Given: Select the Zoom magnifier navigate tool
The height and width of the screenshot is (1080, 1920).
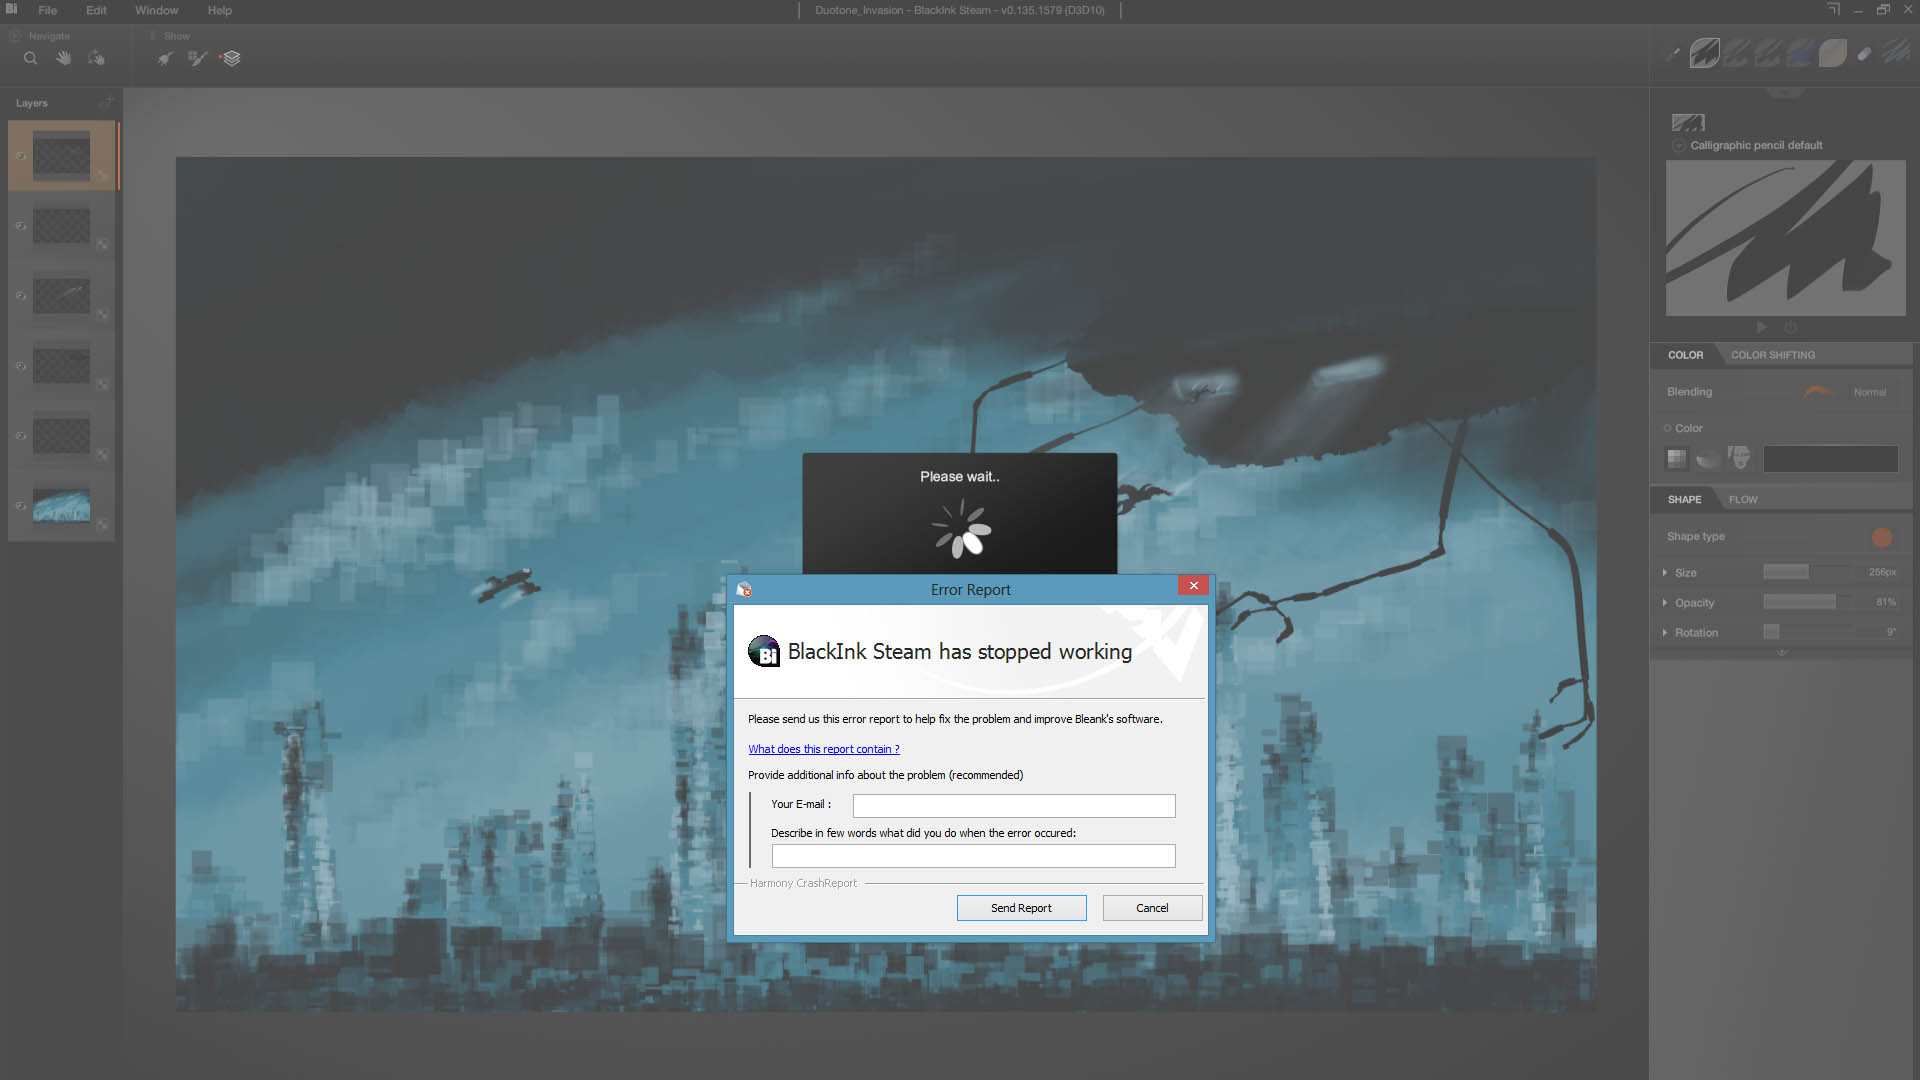Looking at the screenshot, I should tap(31, 58).
